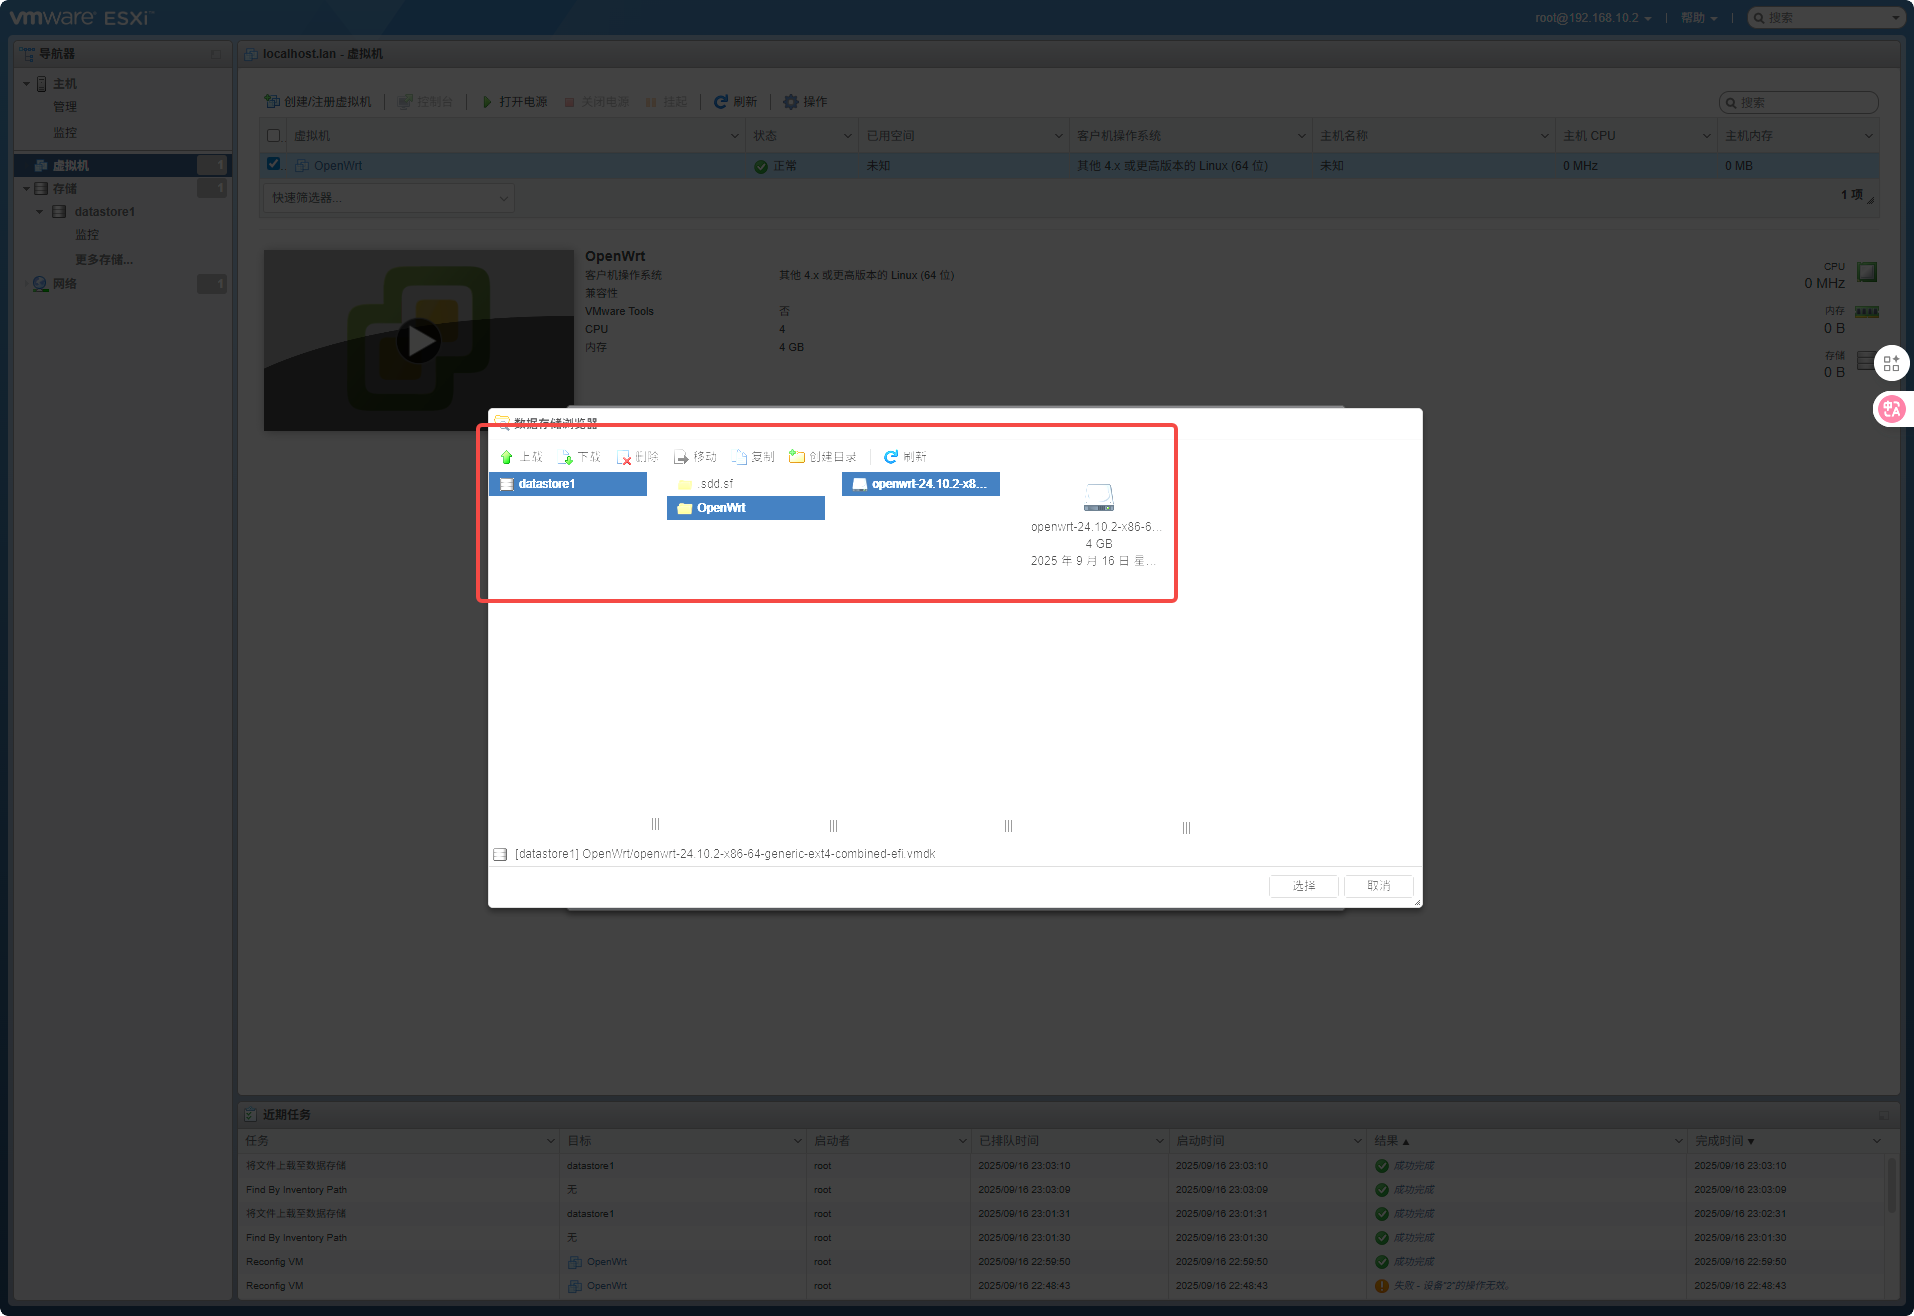Select the OpenWrt folder in browser
The height and width of the screenshot is (1316, 1914).
pyautogui.click(x=746, y=508)
